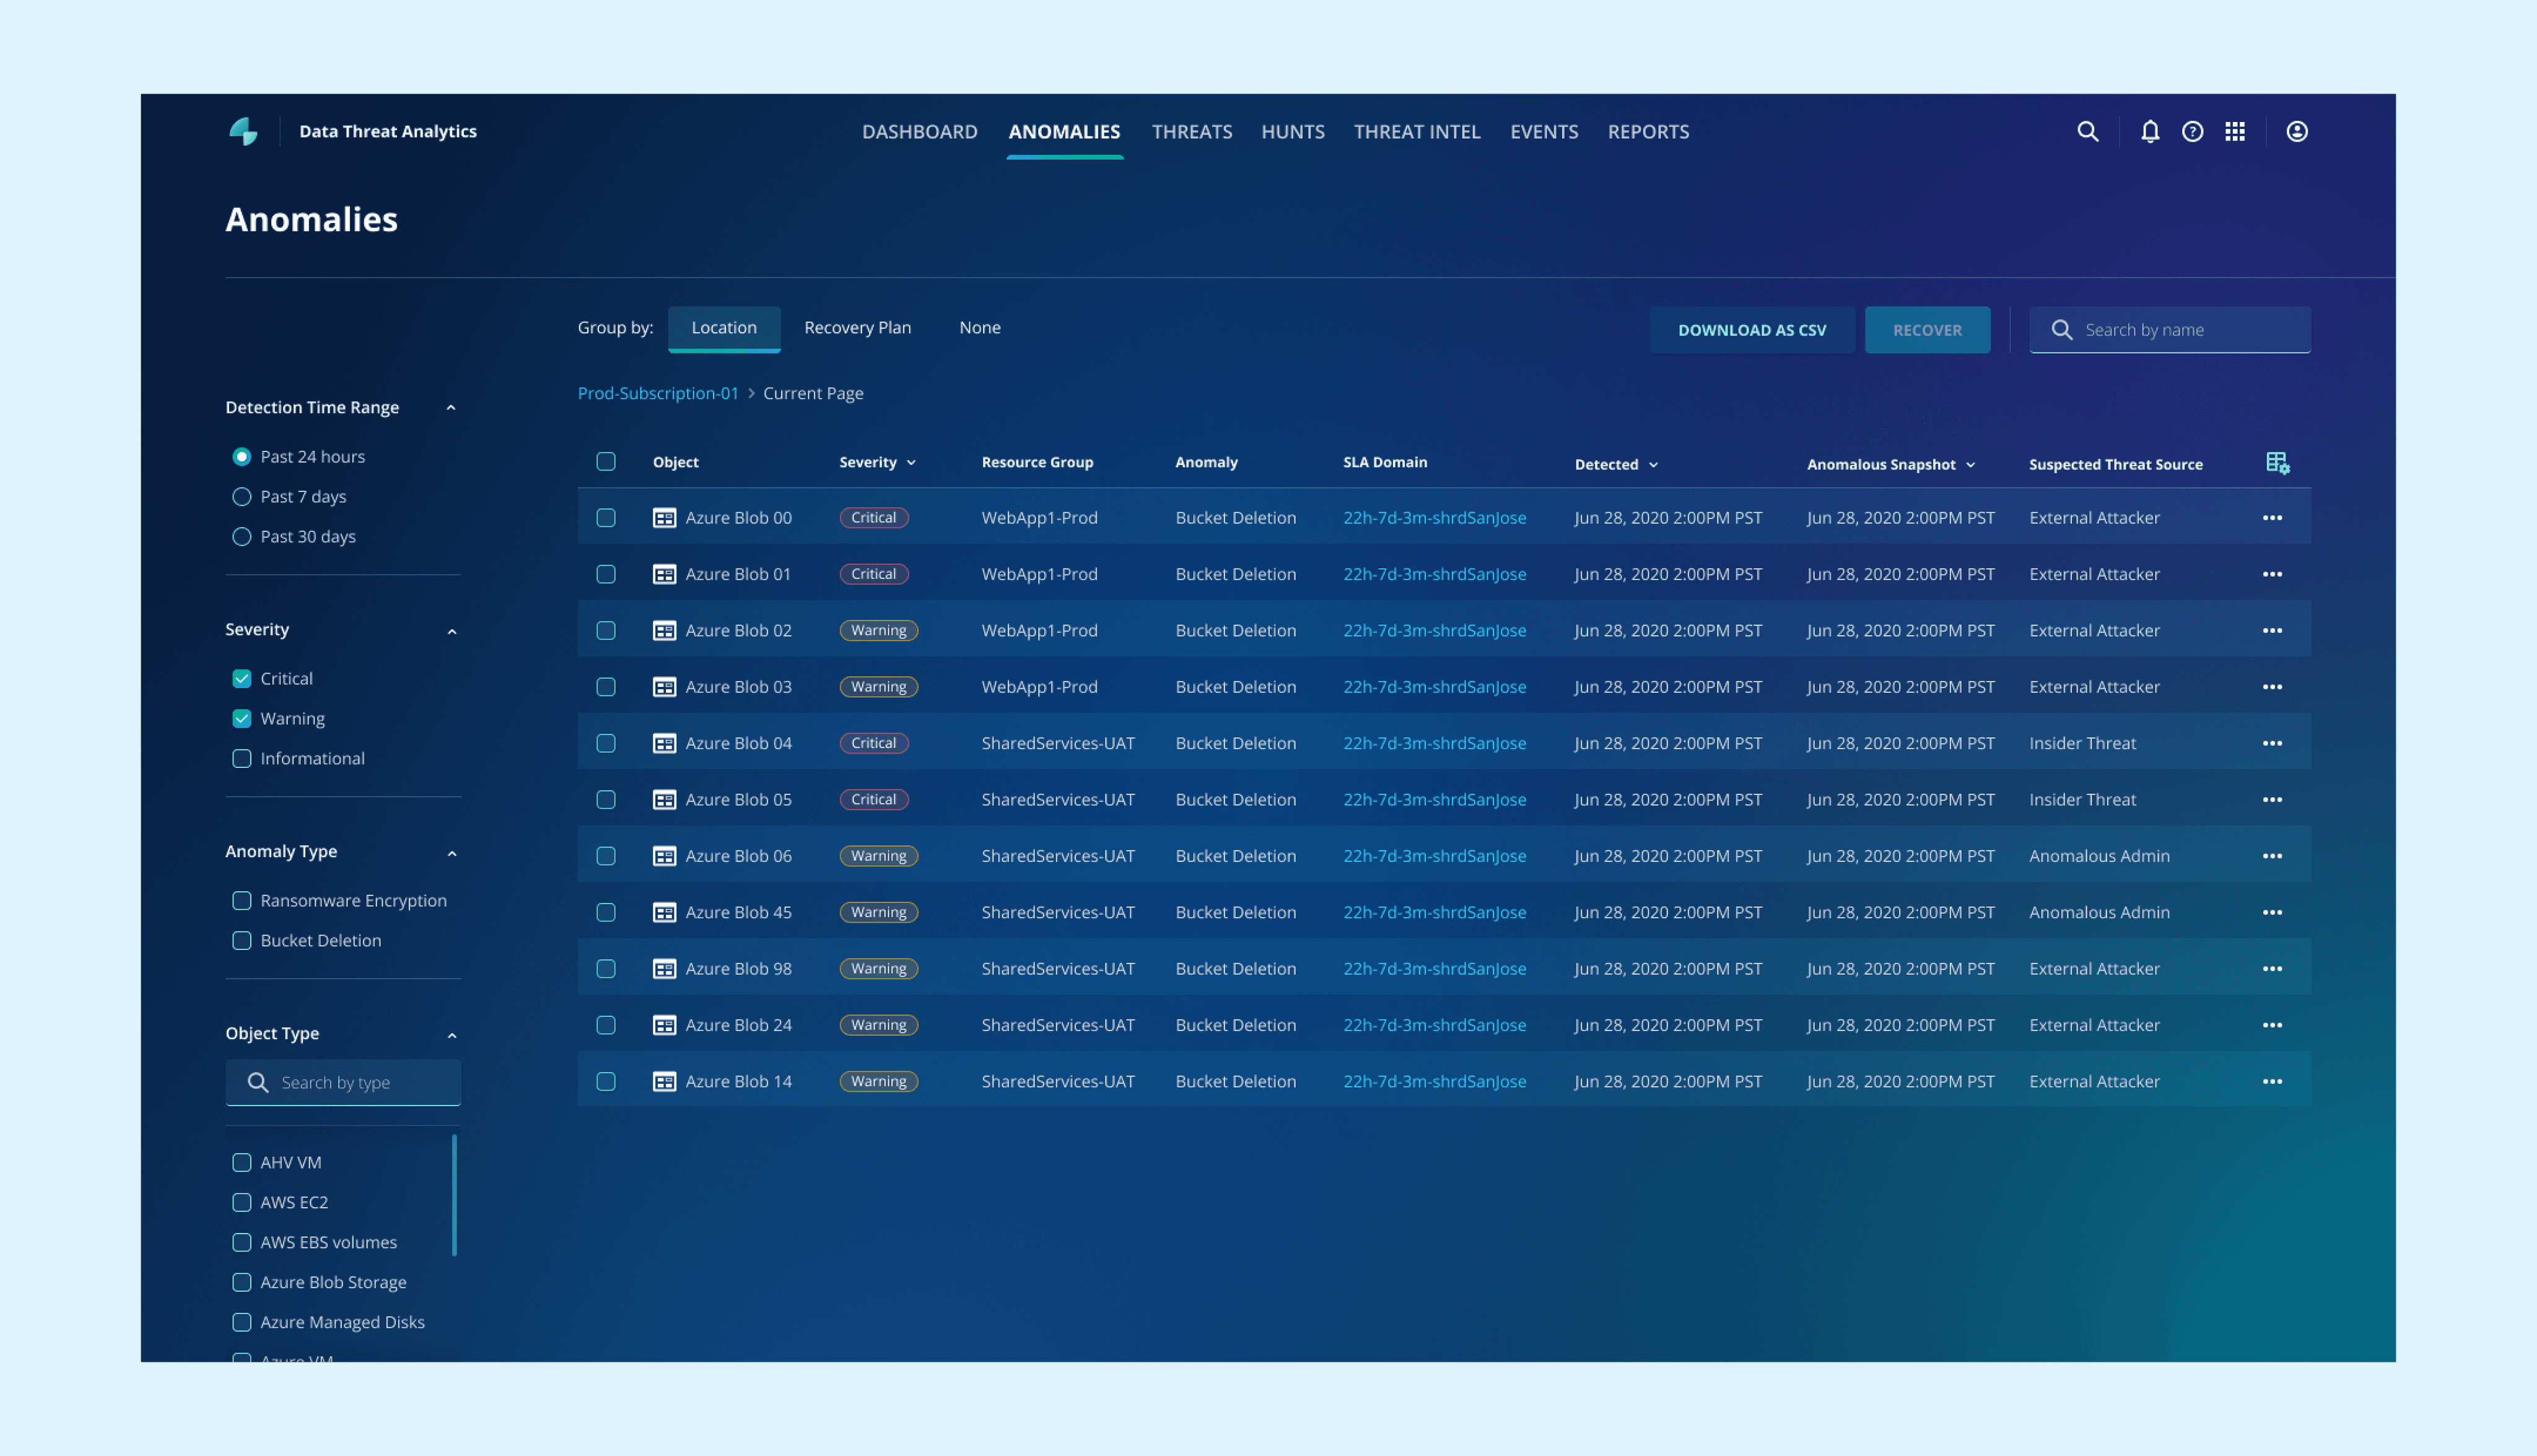2537x1456 pixels.
Task: Uncheck the Critical severity filter
Action: [x=241, y=679]
